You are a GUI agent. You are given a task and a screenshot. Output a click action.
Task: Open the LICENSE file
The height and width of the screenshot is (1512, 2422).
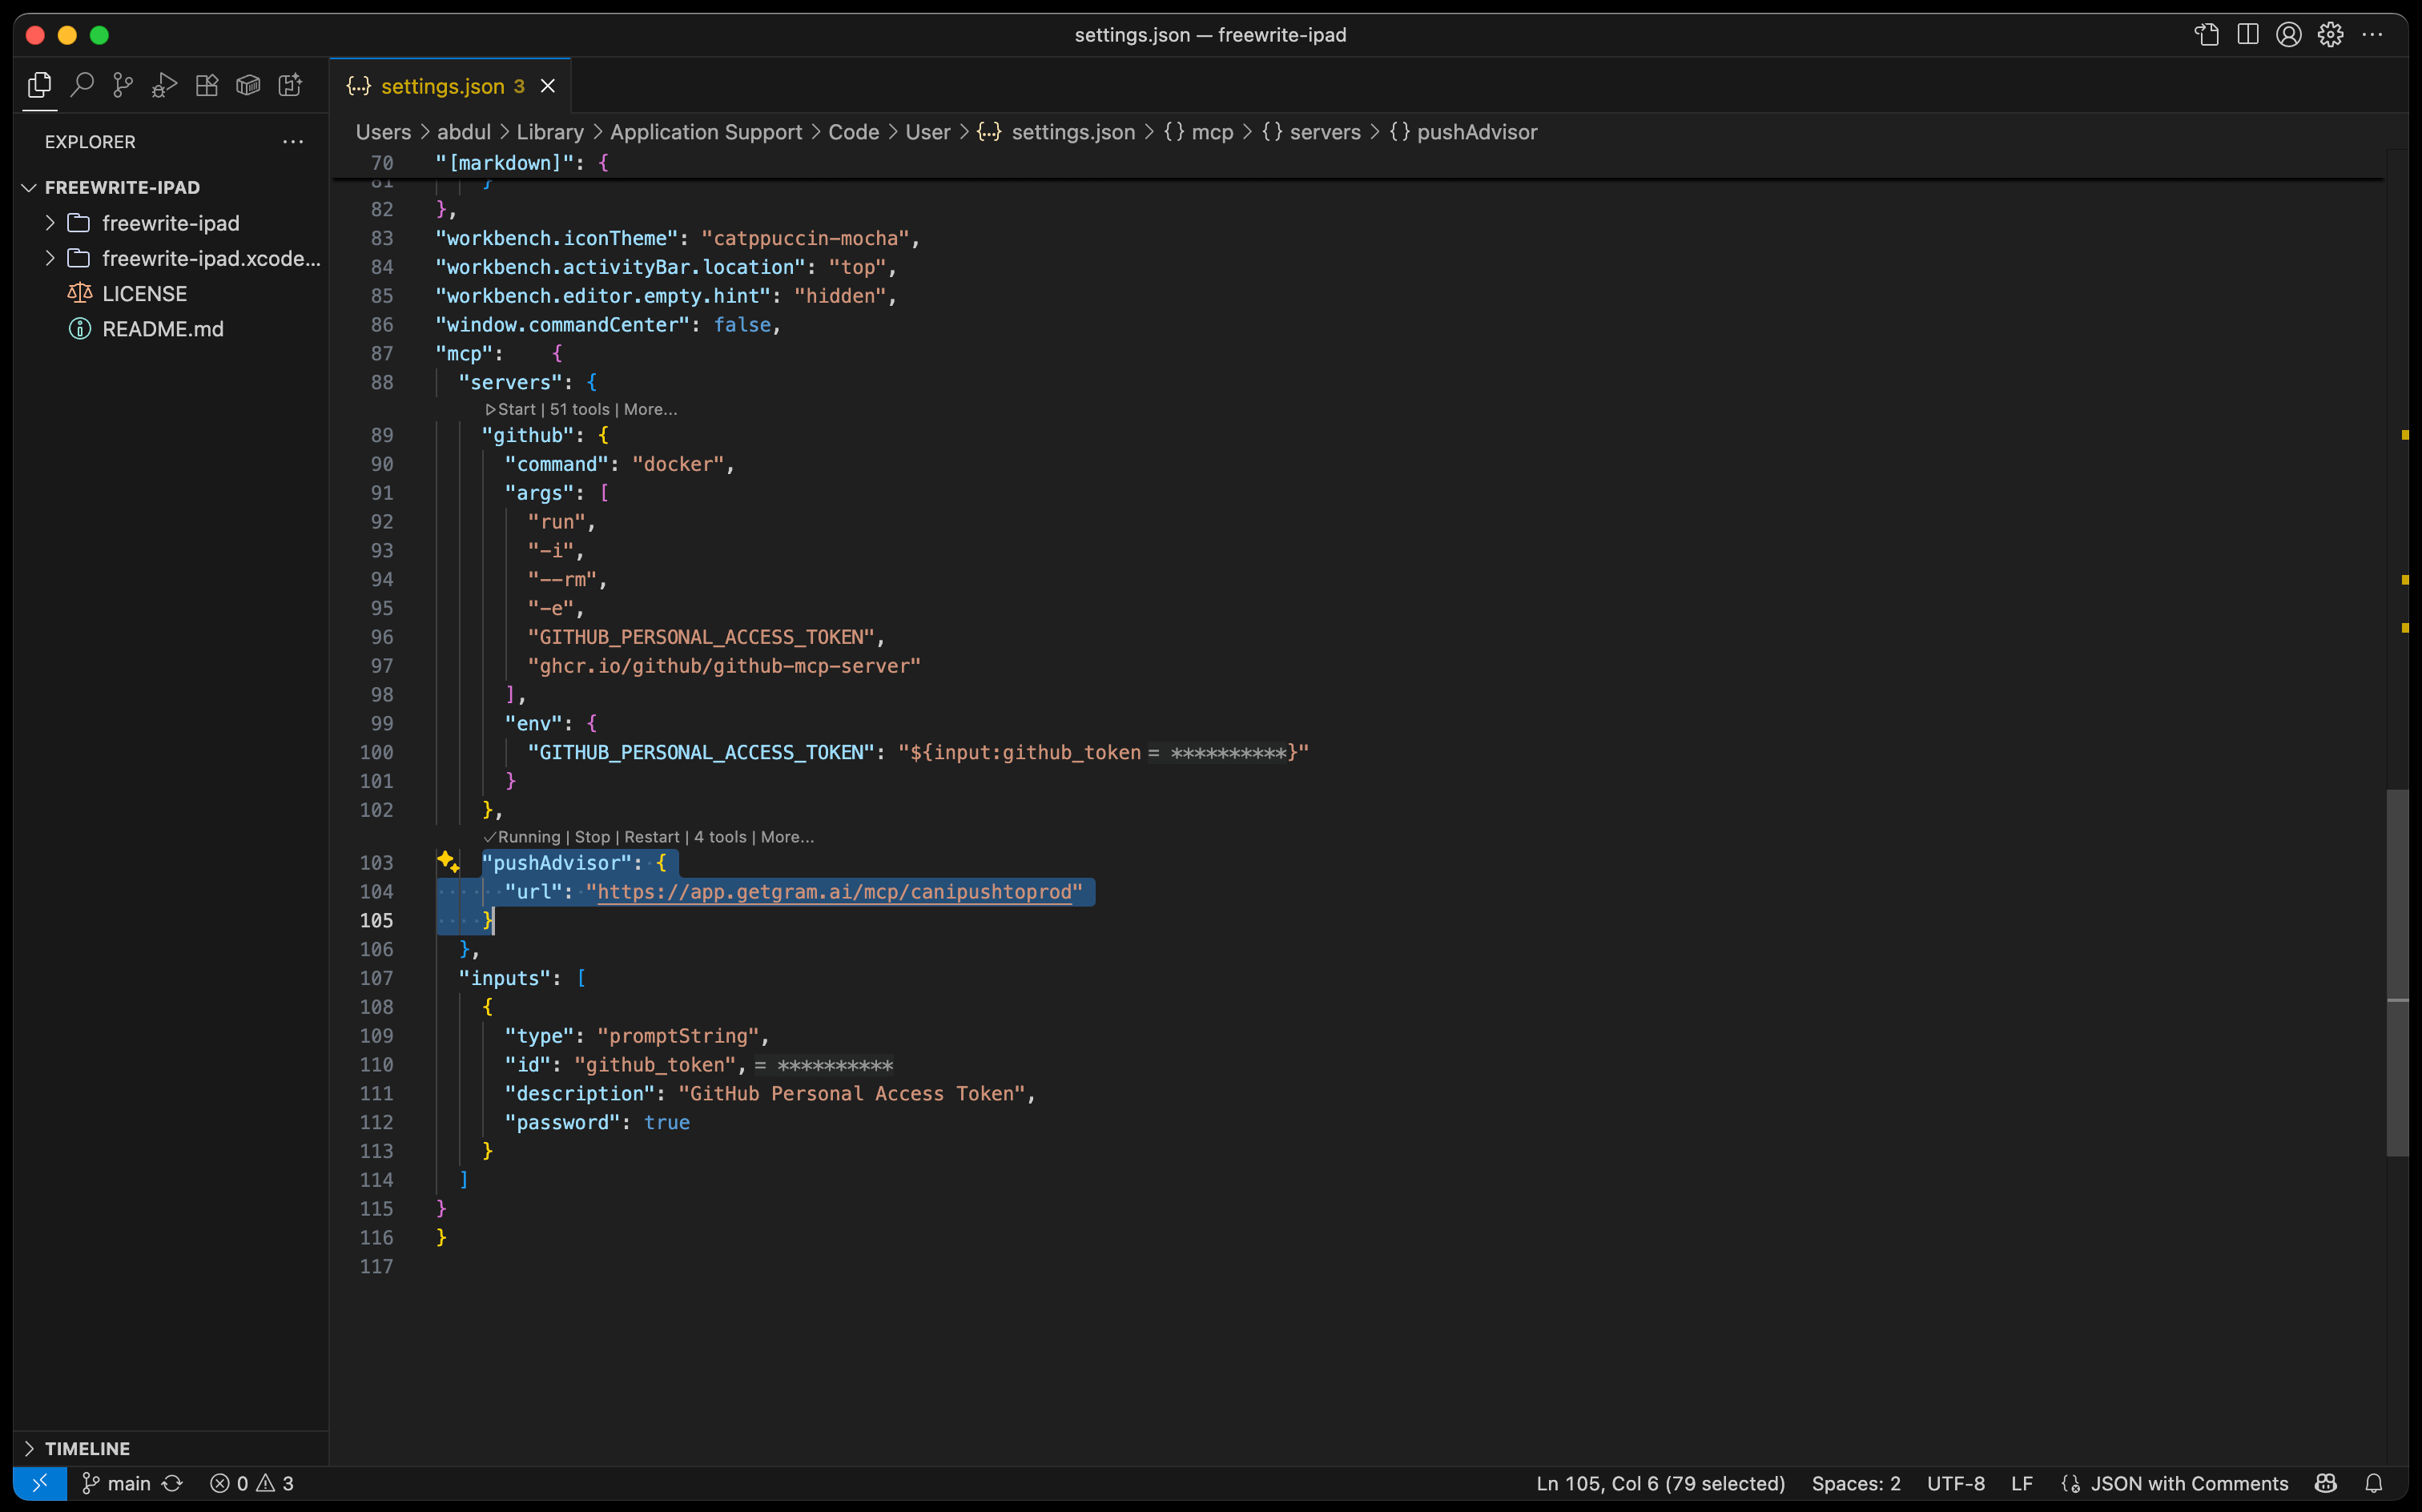(144, 294)
